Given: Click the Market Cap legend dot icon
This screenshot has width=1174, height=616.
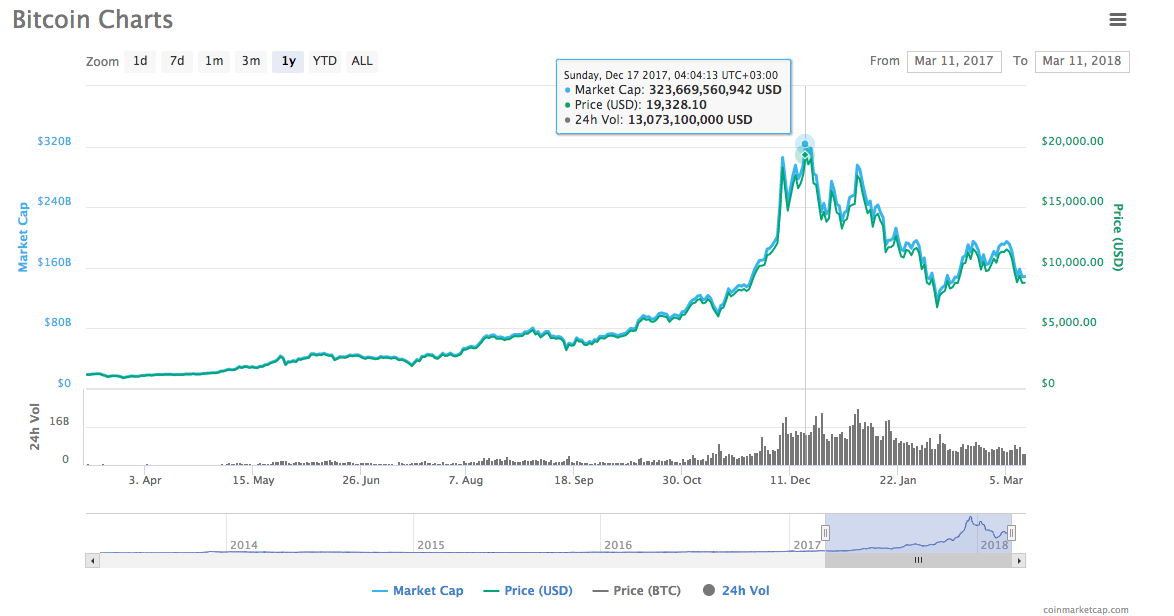Looking at the screenshot, I should pyautogui.click(x=380, y=590).
